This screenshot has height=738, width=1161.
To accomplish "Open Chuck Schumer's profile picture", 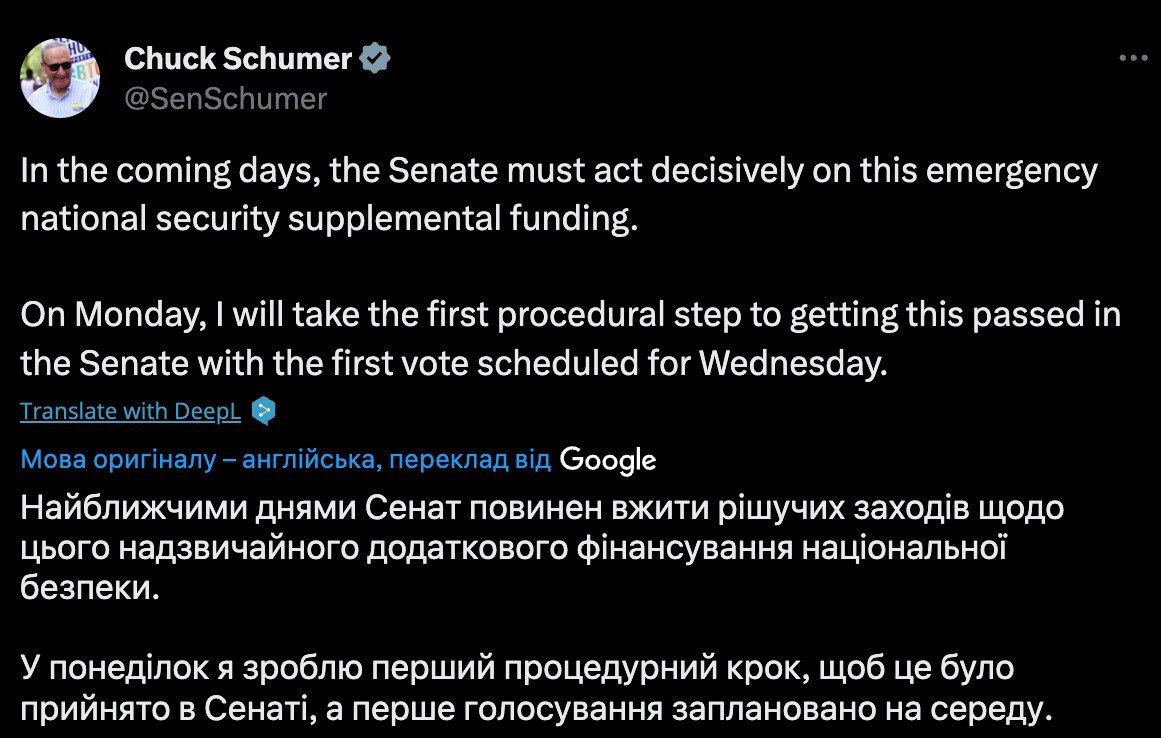I will [59, 78].
